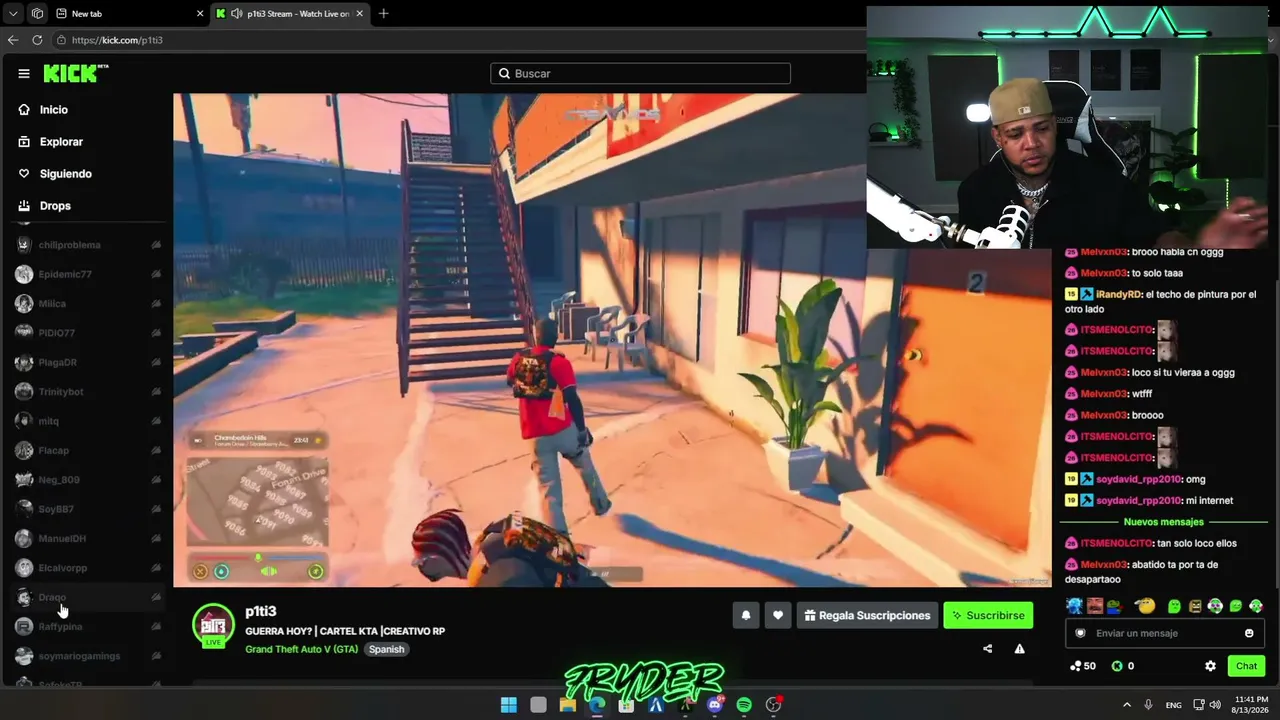Select the chilliproblema channel in sidebar
The width and height of the screenshot is (1280, 720).
88,245
